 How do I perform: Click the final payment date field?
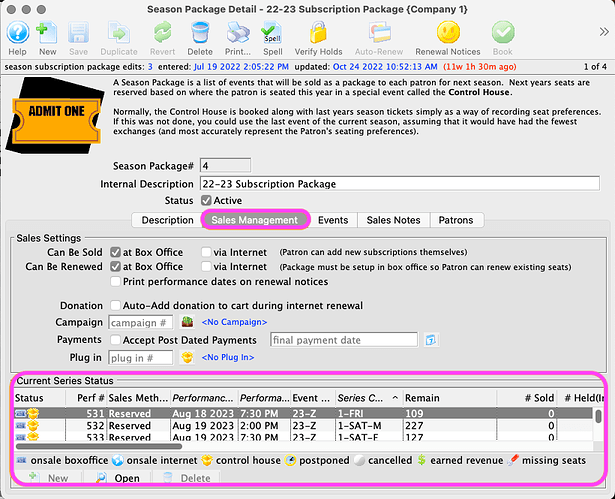pyautogui.click(x=344, y=340)
